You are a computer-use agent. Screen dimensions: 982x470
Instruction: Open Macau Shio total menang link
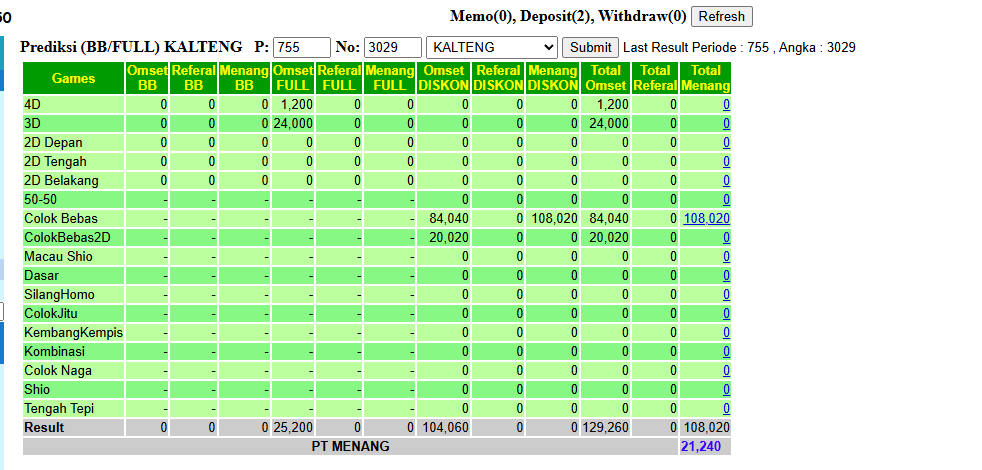pos(726,257)
